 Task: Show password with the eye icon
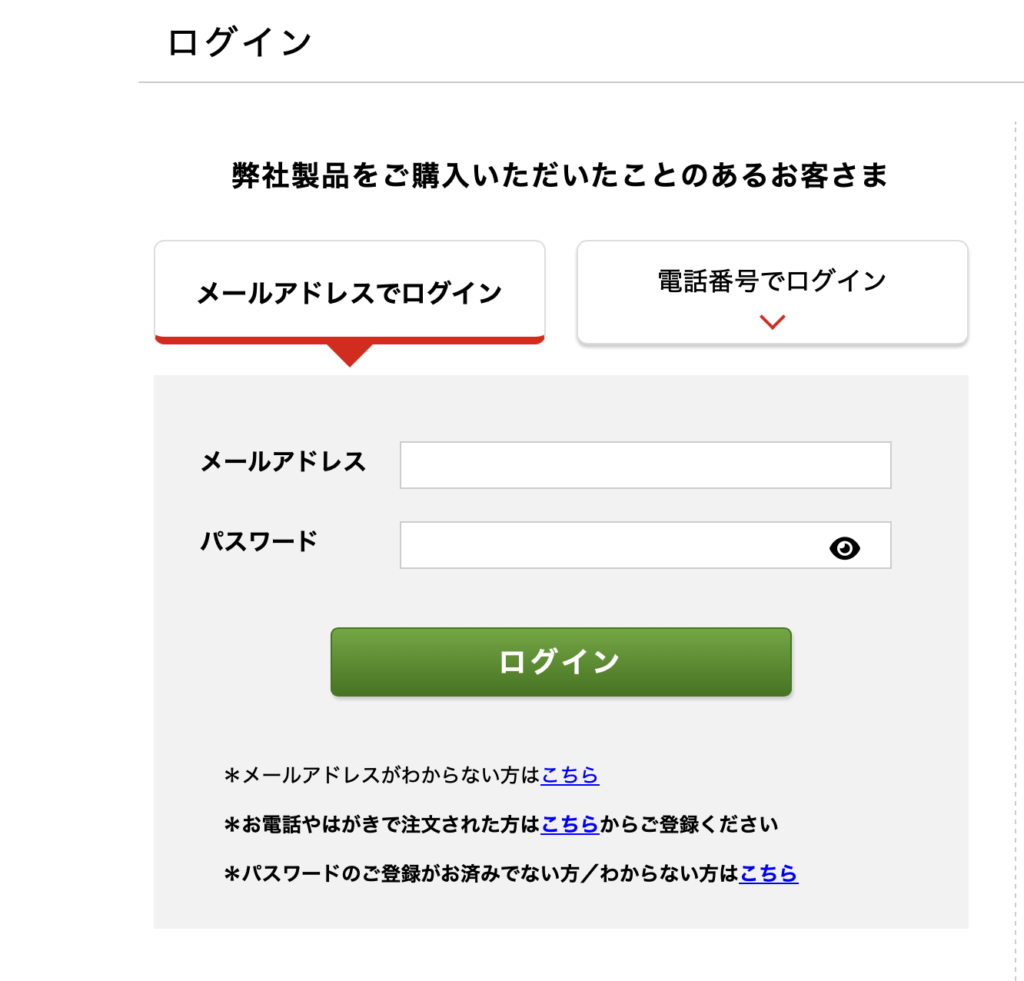(844, 547)
